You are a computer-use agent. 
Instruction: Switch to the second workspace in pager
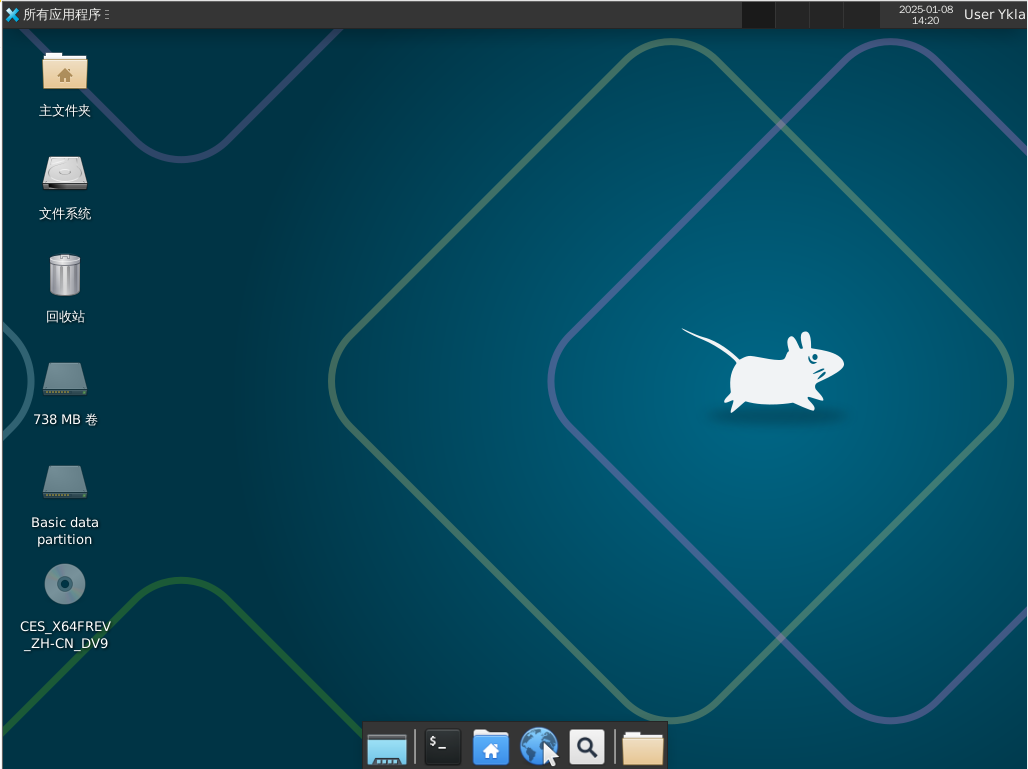click(793, 14)
